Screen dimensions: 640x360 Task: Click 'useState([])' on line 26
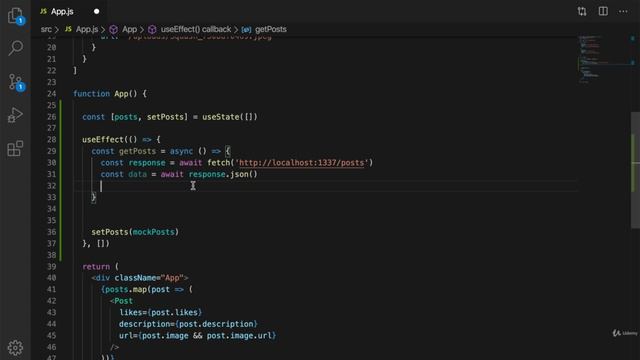pos(230,117)
